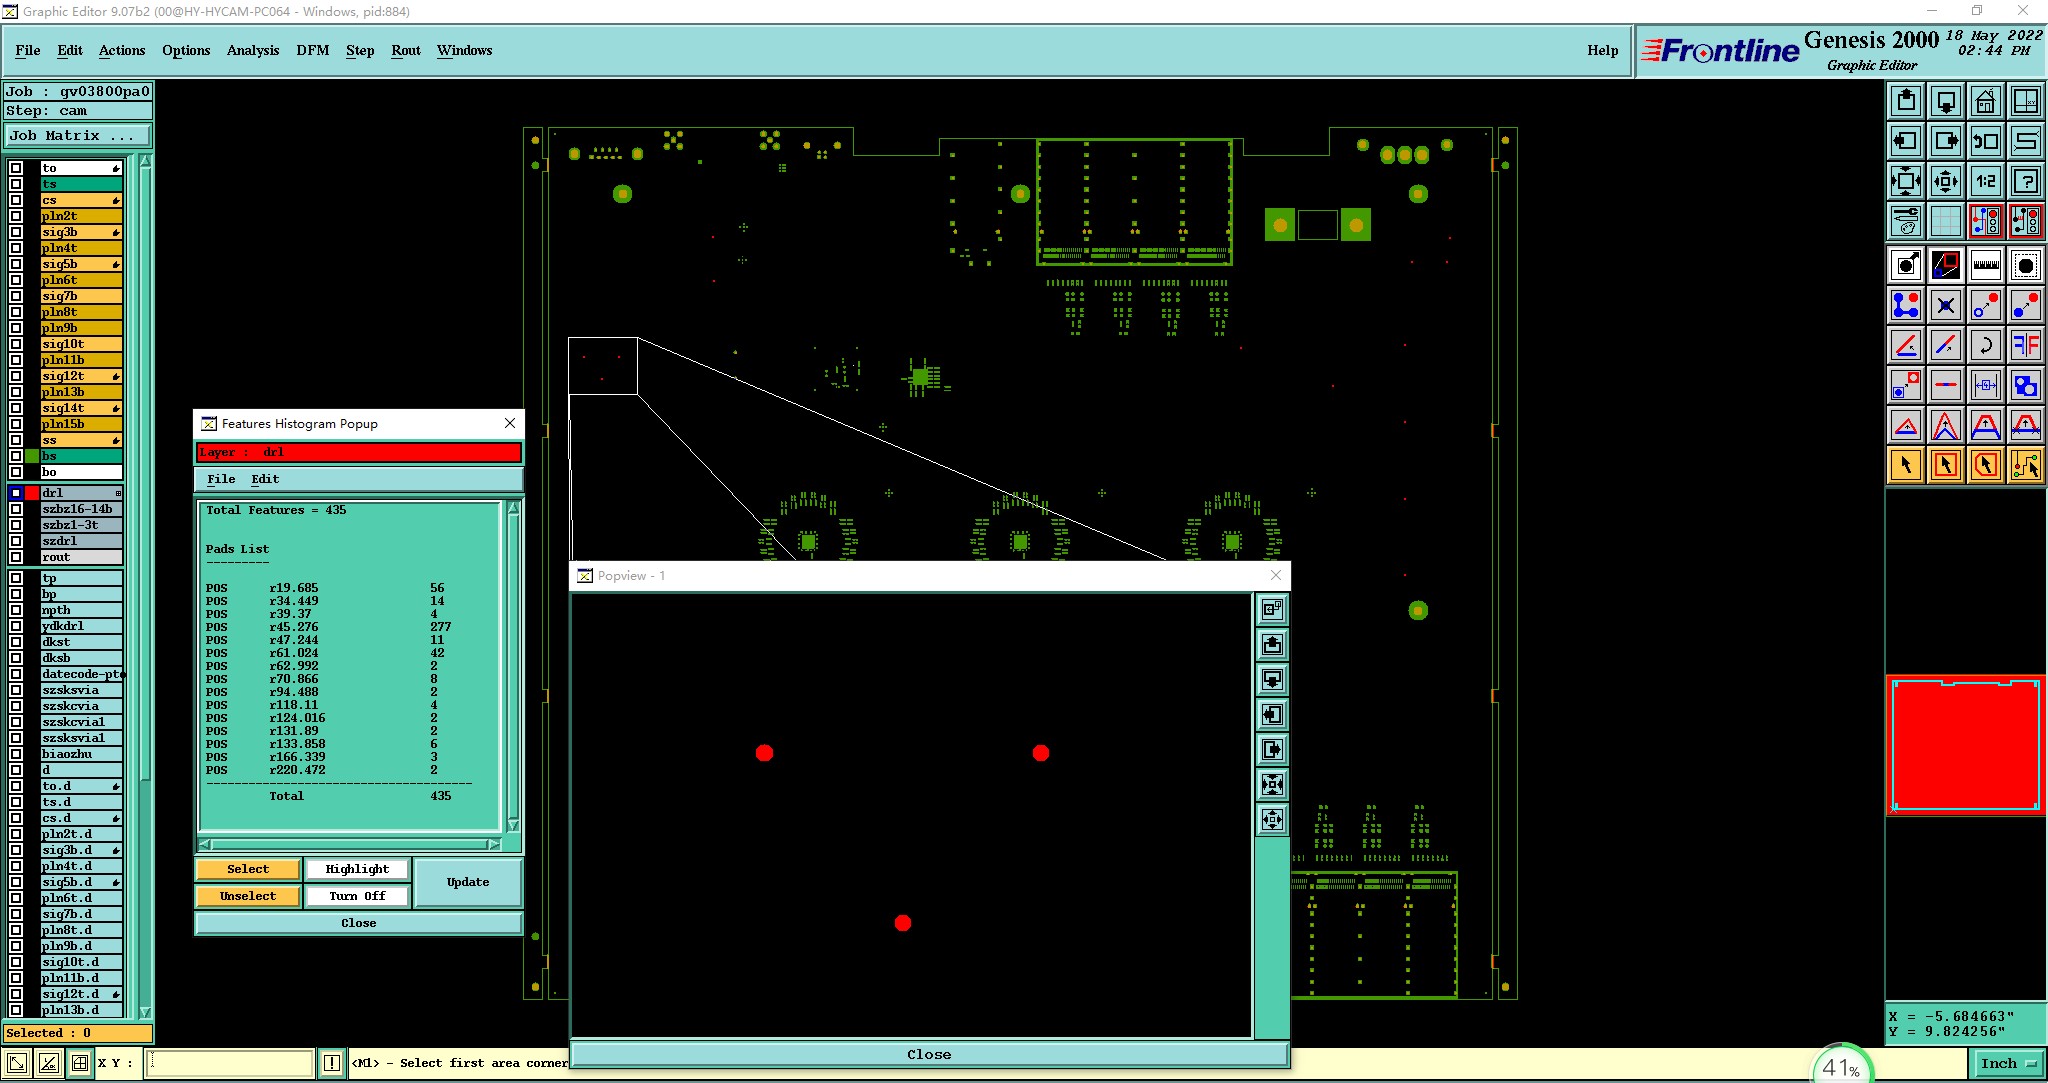Enable the sig7b layer checkbox
The image size is (2048, 1083).
16,296
